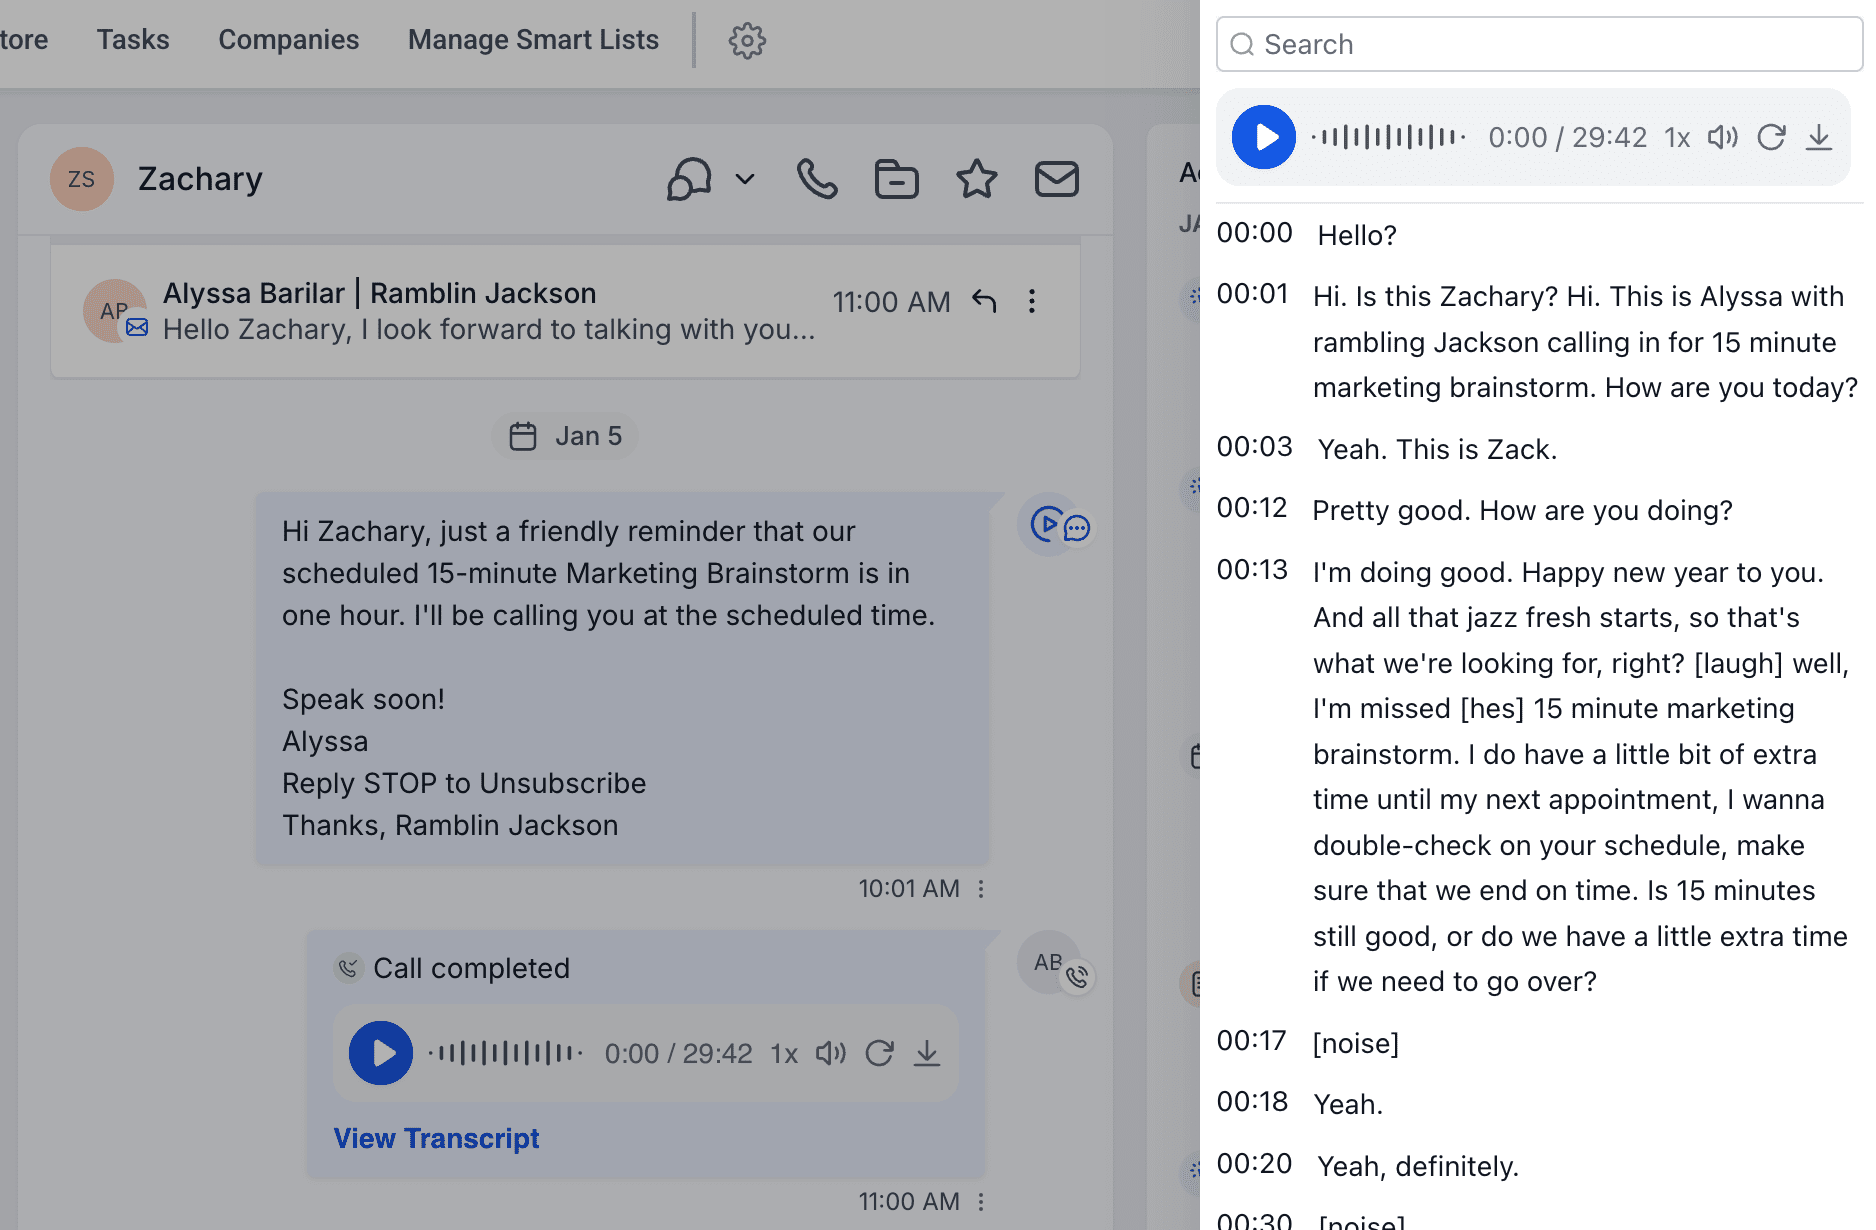The image size is (1876, 1230).
Task: Jump to 00:03 transcript timestamp
Action: [1254, 447]
